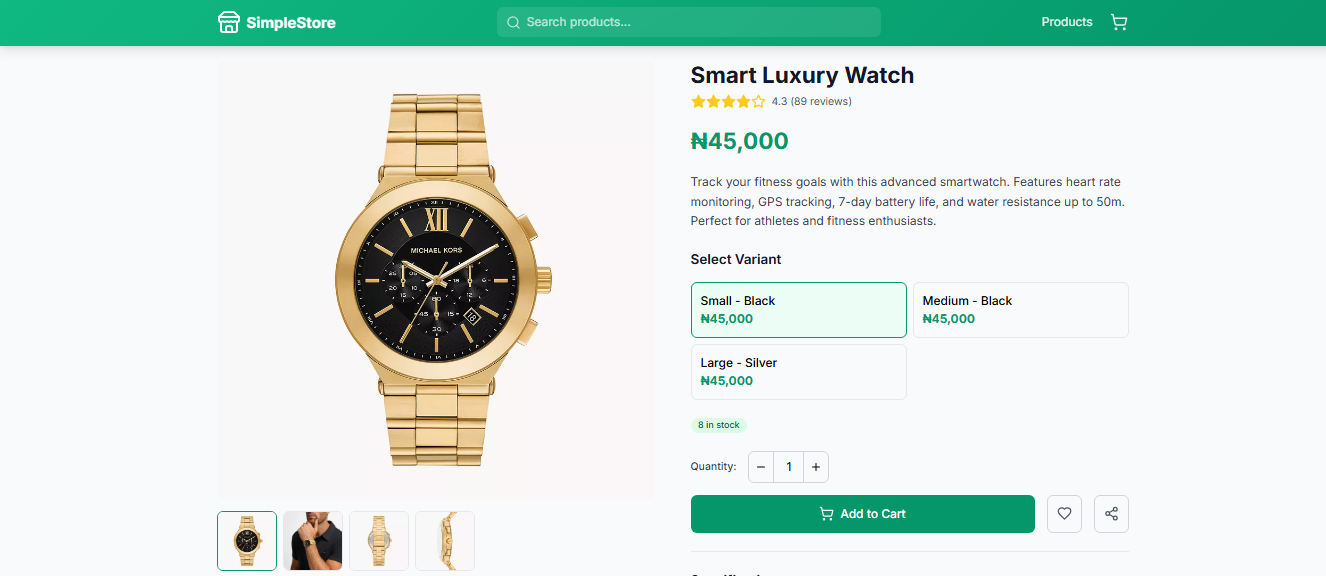1326x576 pixels.
Task: Save item using the heart wishlist icon
Action: coord(1064,513)
